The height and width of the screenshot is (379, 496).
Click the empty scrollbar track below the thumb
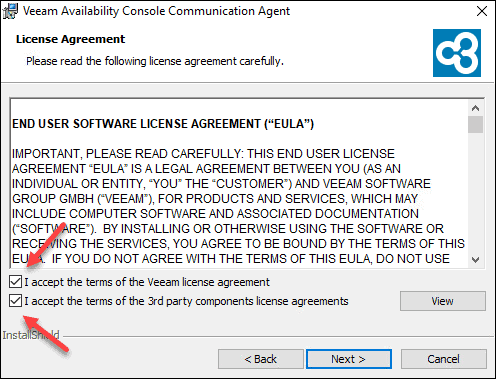click(476, 192)
